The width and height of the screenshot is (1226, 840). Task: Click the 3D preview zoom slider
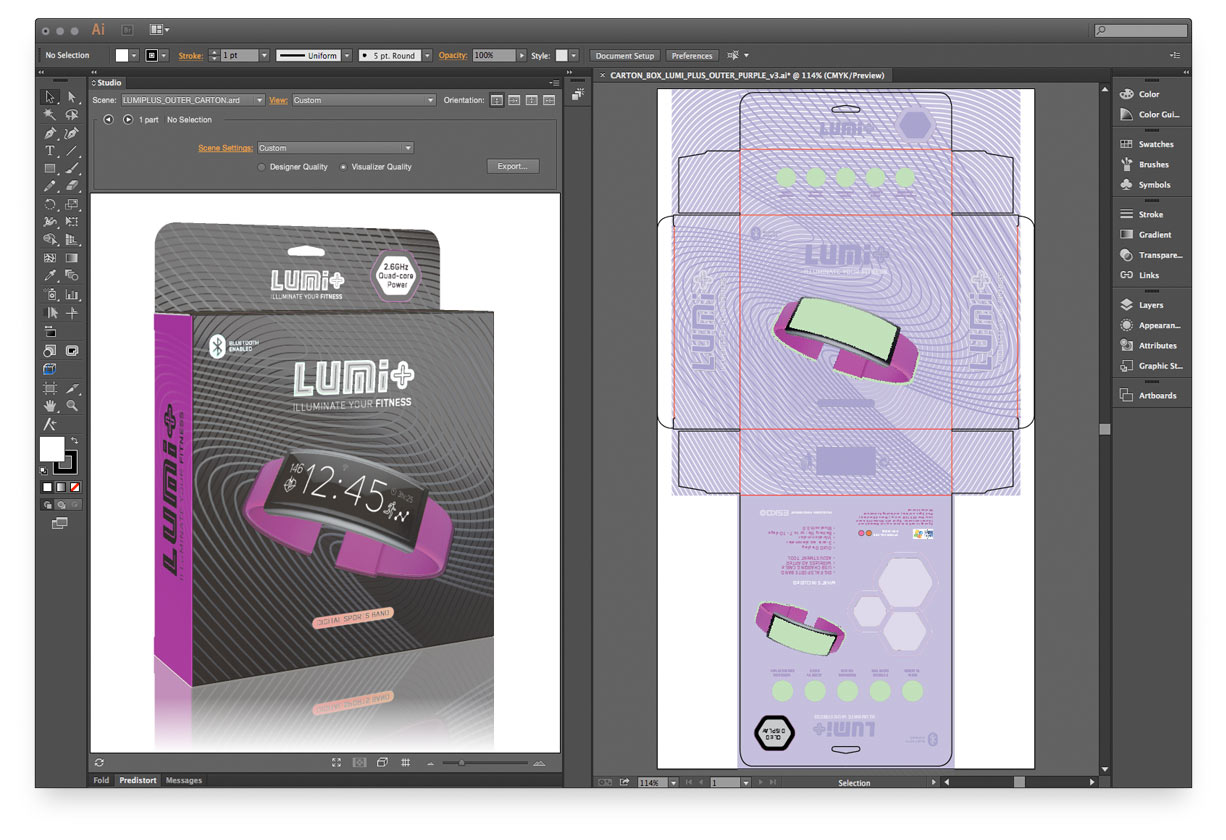[x=461, y=763]
